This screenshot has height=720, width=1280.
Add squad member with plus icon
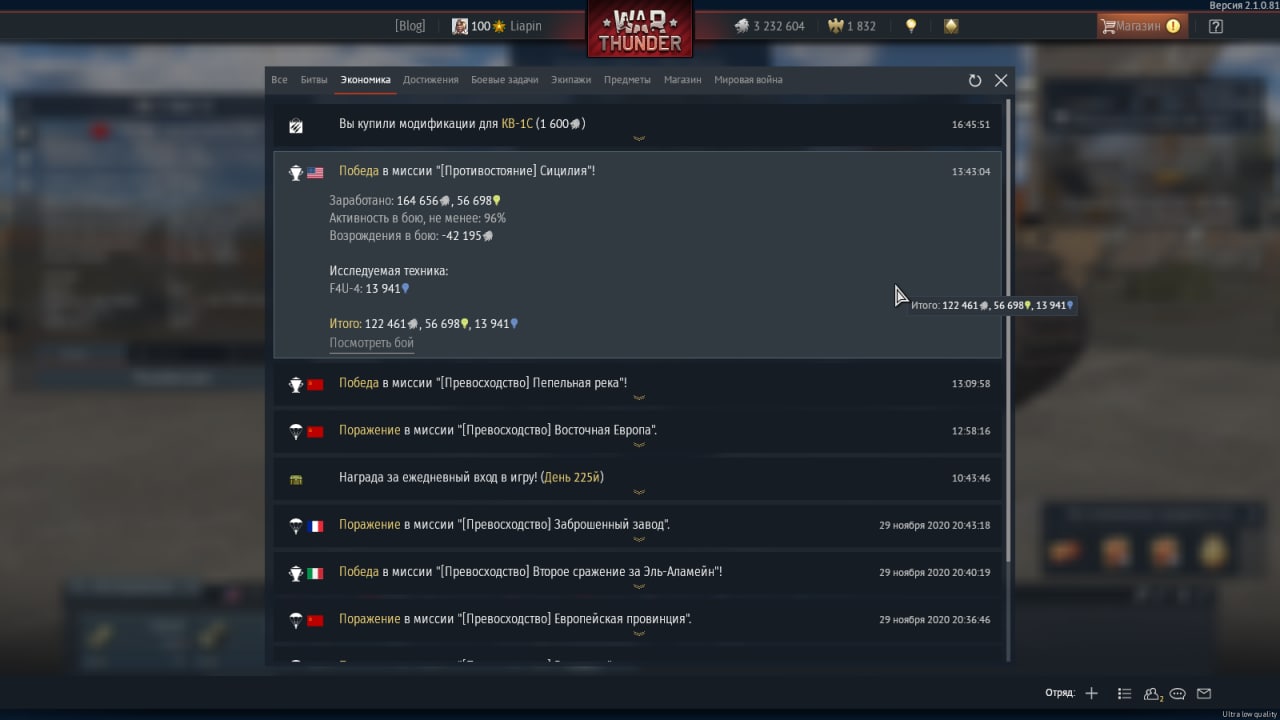[x=1091, y=693]
